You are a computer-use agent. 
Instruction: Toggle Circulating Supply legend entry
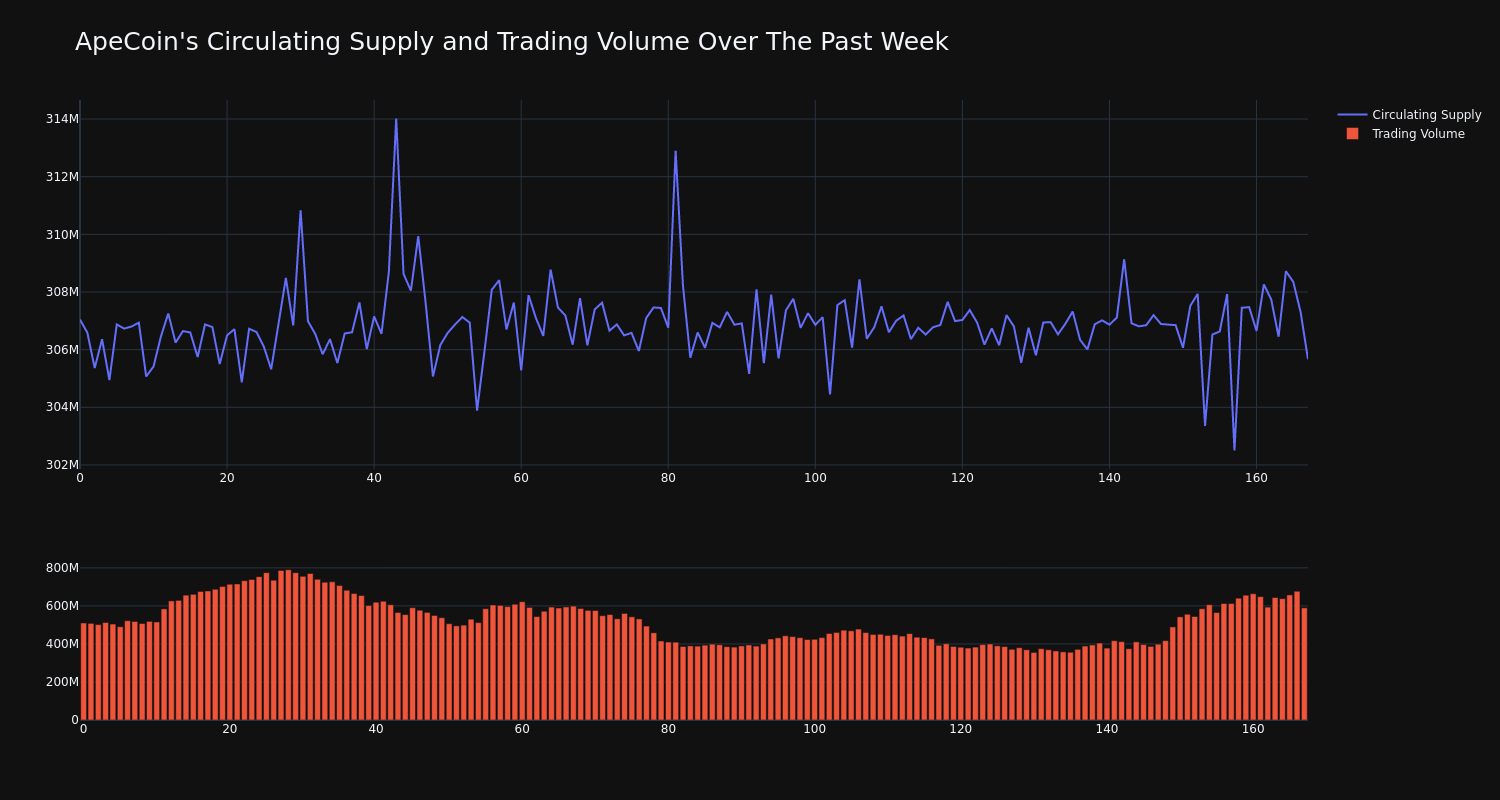click(1409, 115)
